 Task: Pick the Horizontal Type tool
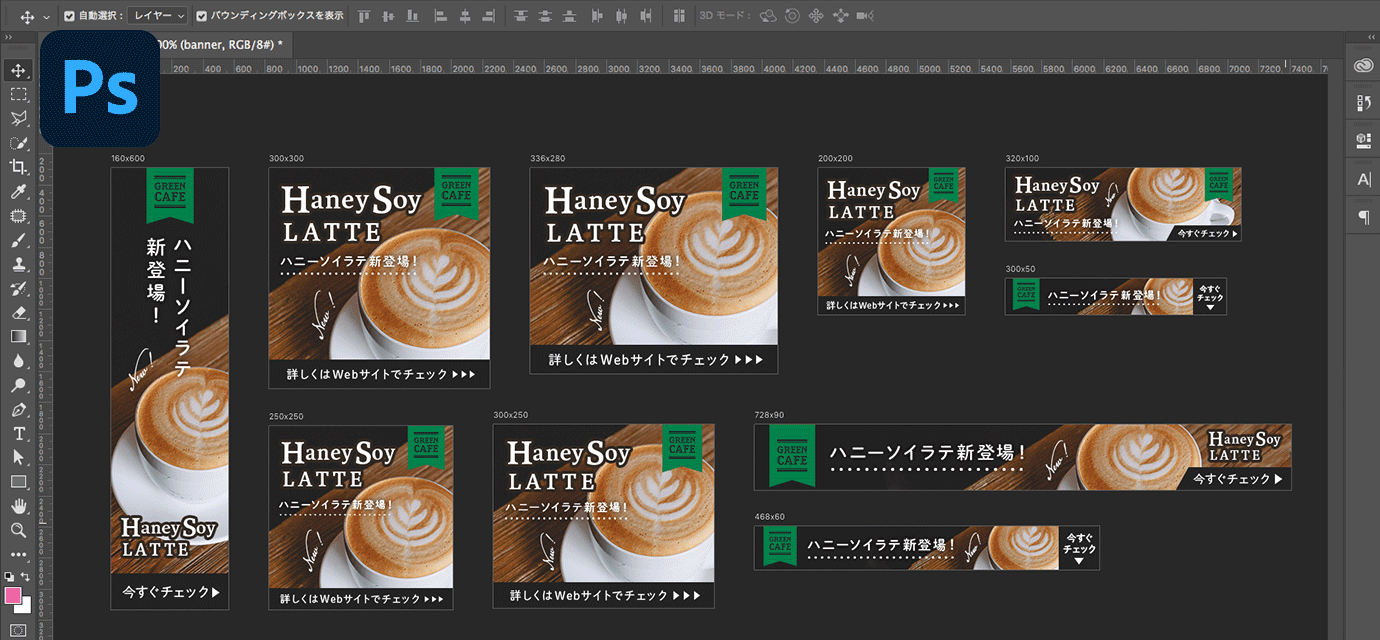pyautogui.click(x=18, y=433)
